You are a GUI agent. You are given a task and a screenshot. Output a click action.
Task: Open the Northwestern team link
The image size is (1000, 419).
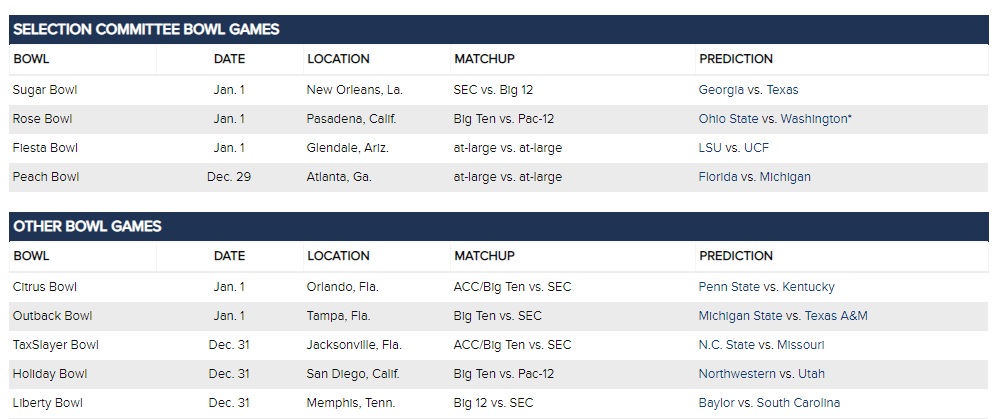736,374
